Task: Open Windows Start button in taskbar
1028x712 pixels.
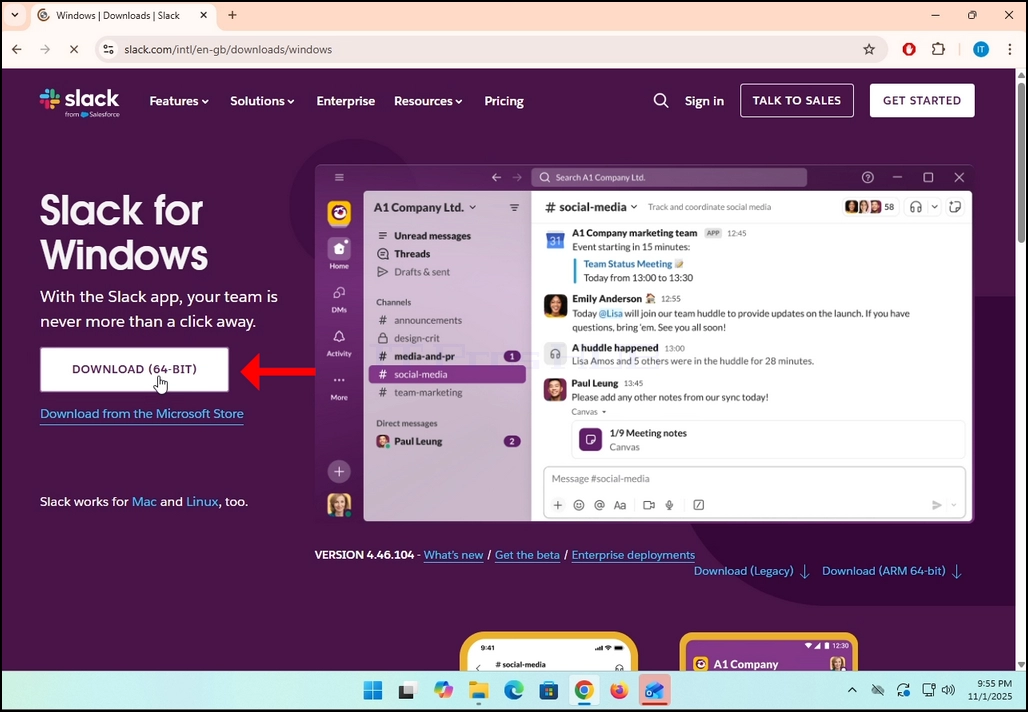Action: tap(373, 690)
